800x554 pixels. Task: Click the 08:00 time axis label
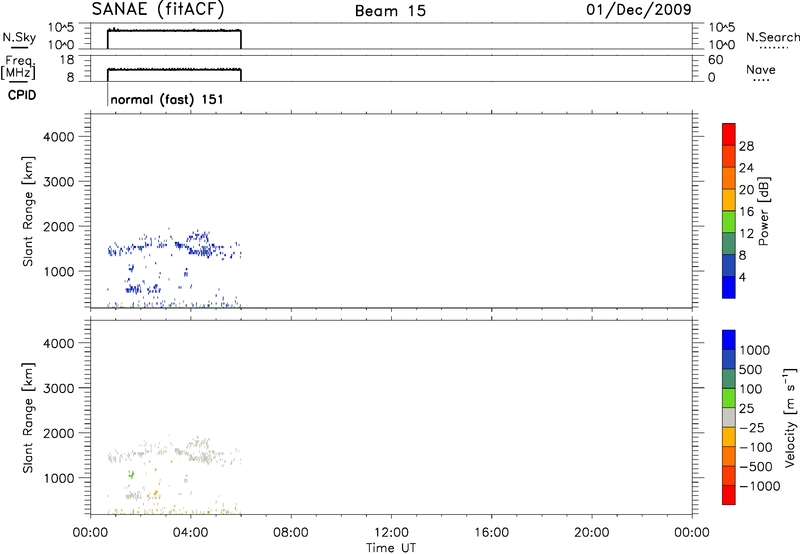[x=291, y=533]
